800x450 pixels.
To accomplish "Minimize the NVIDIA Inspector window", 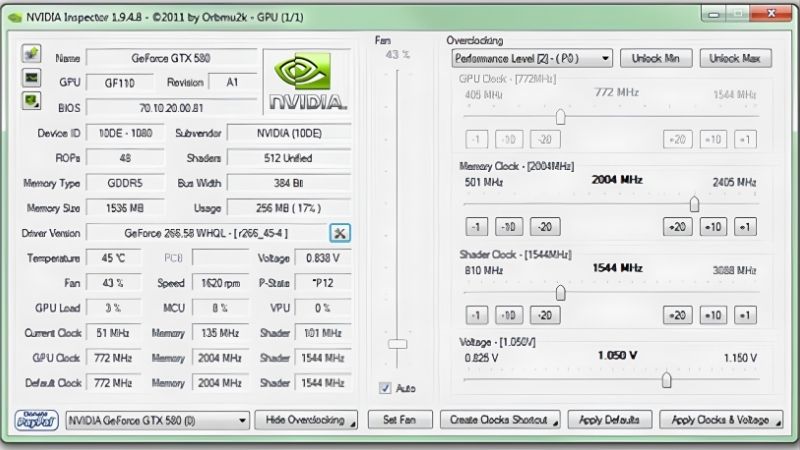I will (x=714, y=14).
